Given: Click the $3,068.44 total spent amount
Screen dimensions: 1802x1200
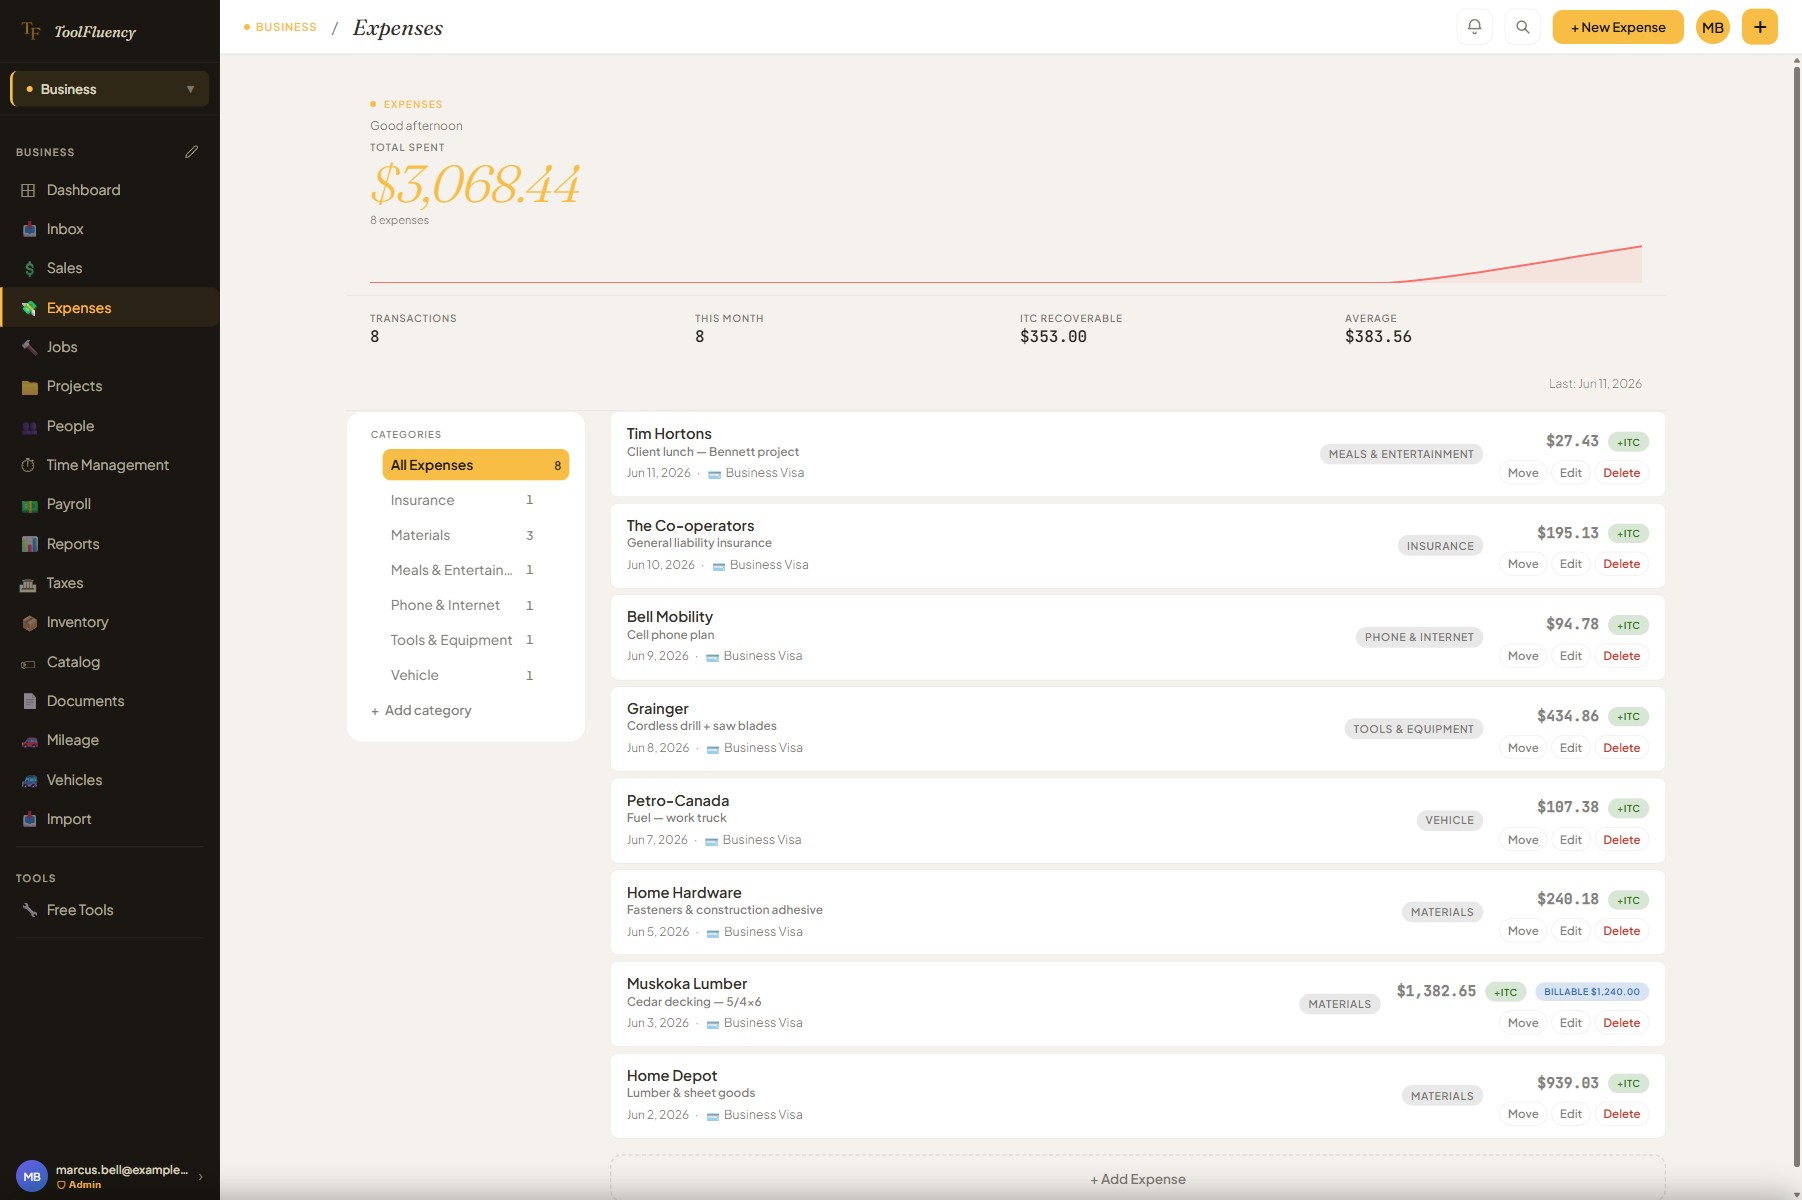Looking at the screenshot, I should [475, 184].
